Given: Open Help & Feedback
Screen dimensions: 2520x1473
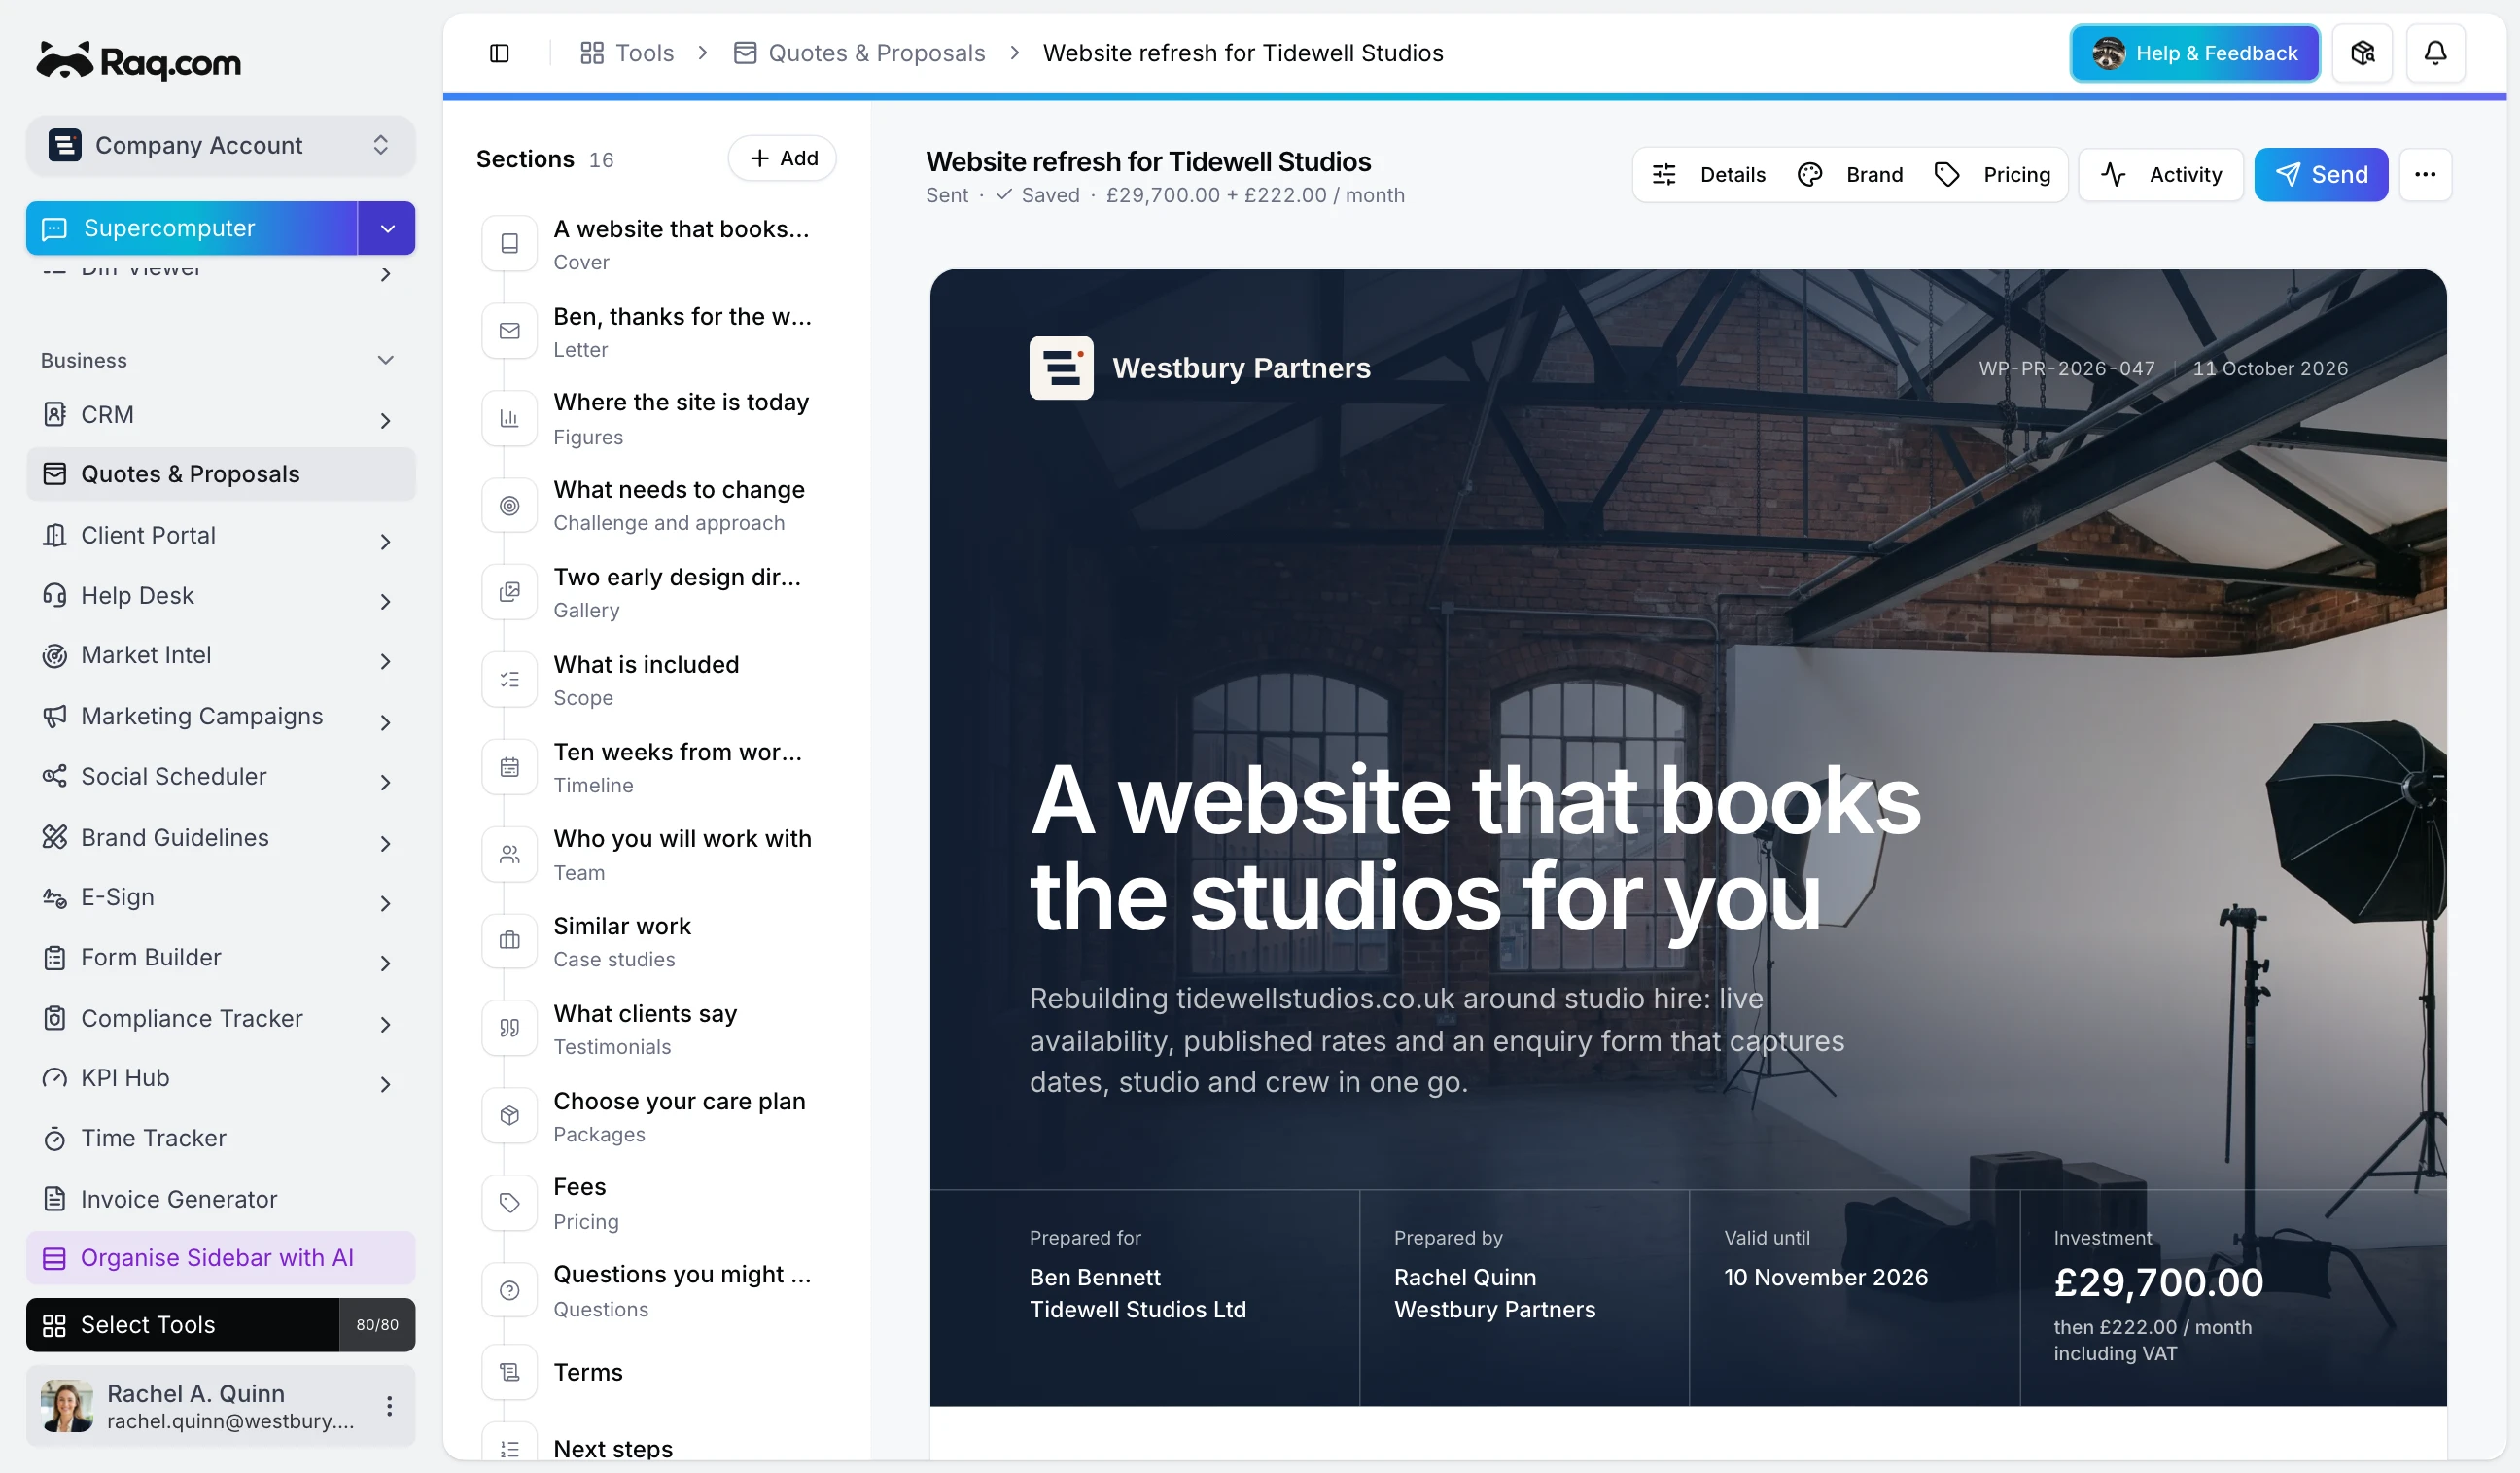Looking at the screenshot, I should [2194, 53].
